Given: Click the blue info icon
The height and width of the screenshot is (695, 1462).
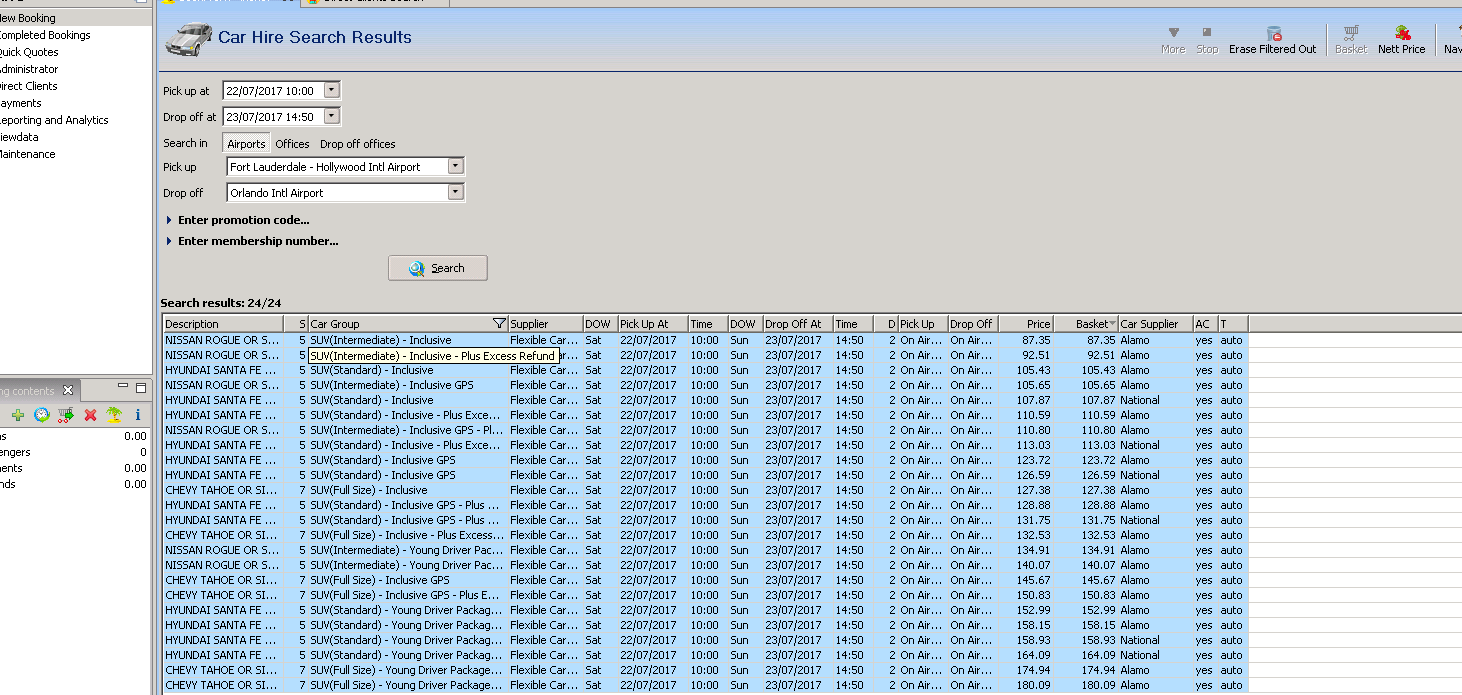Looking at the screenshot, I should coord(138,415).
